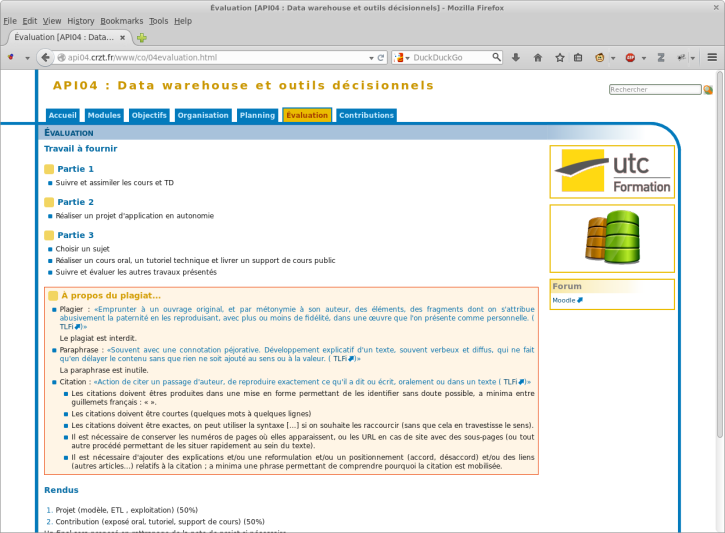Open the Downloads arrow icon
This screenshot has height=533, width=725.
click(x=516, y=57)
